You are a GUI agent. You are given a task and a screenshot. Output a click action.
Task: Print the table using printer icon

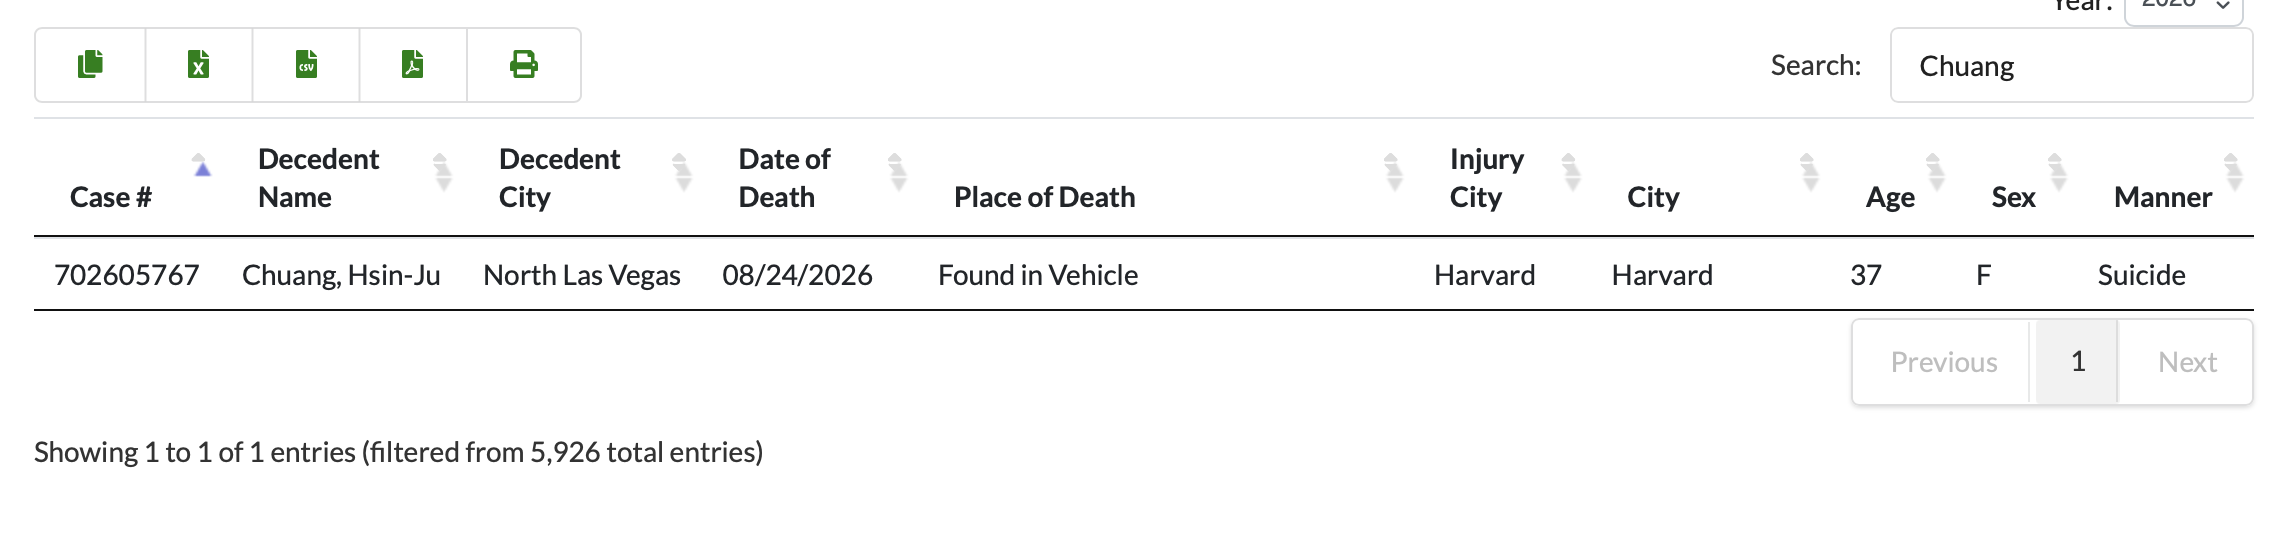pos(524,65)
